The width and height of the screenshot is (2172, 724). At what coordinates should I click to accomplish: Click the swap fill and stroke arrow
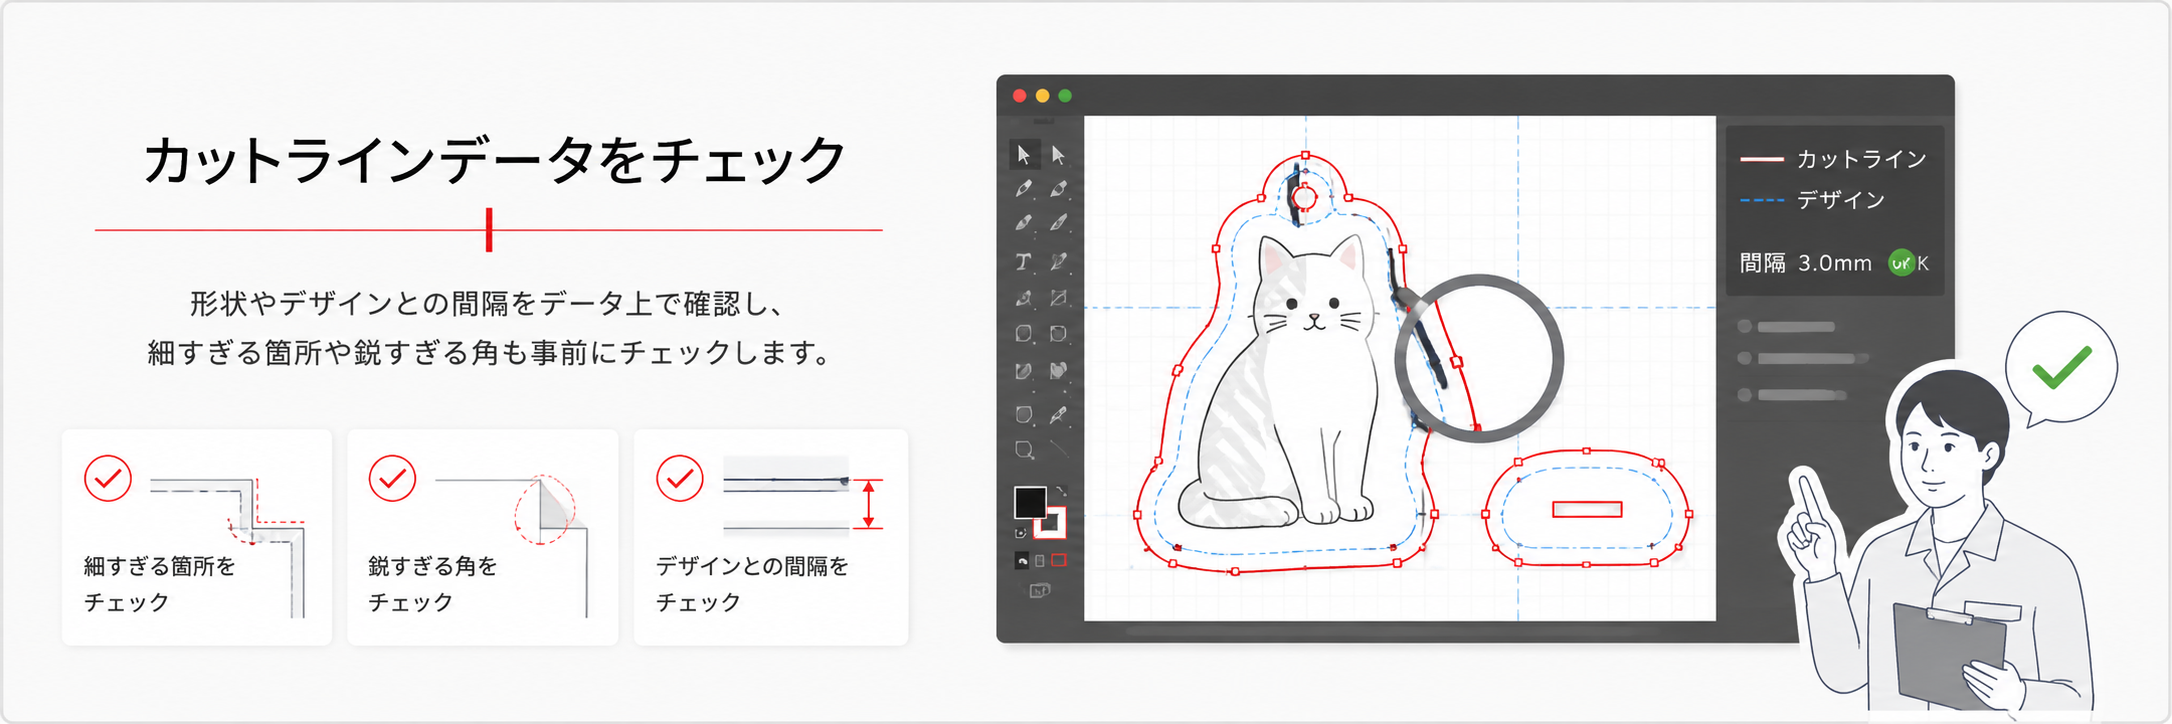1062,491
